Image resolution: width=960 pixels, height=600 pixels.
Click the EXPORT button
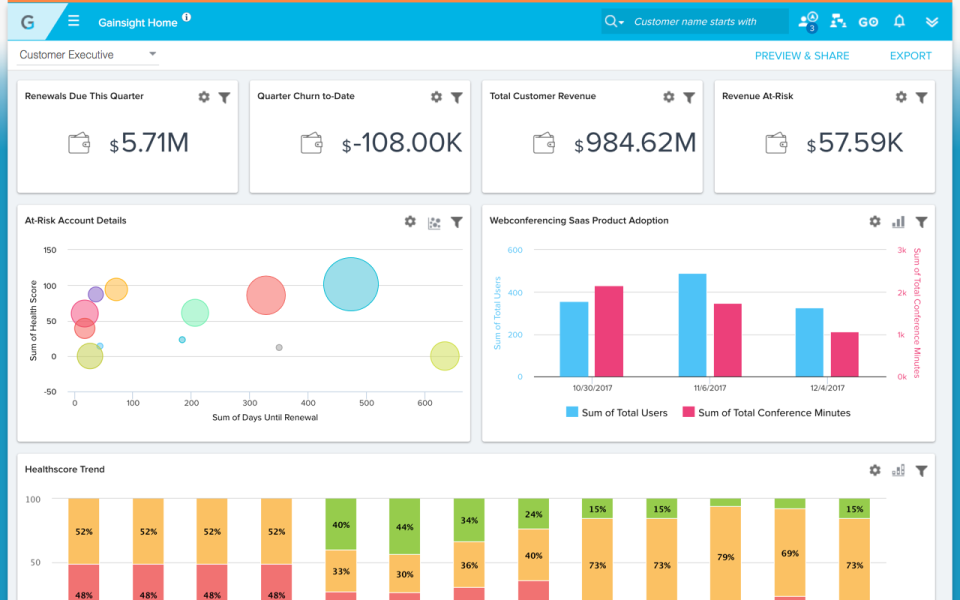pyautogui.click(x=909, y=55)
